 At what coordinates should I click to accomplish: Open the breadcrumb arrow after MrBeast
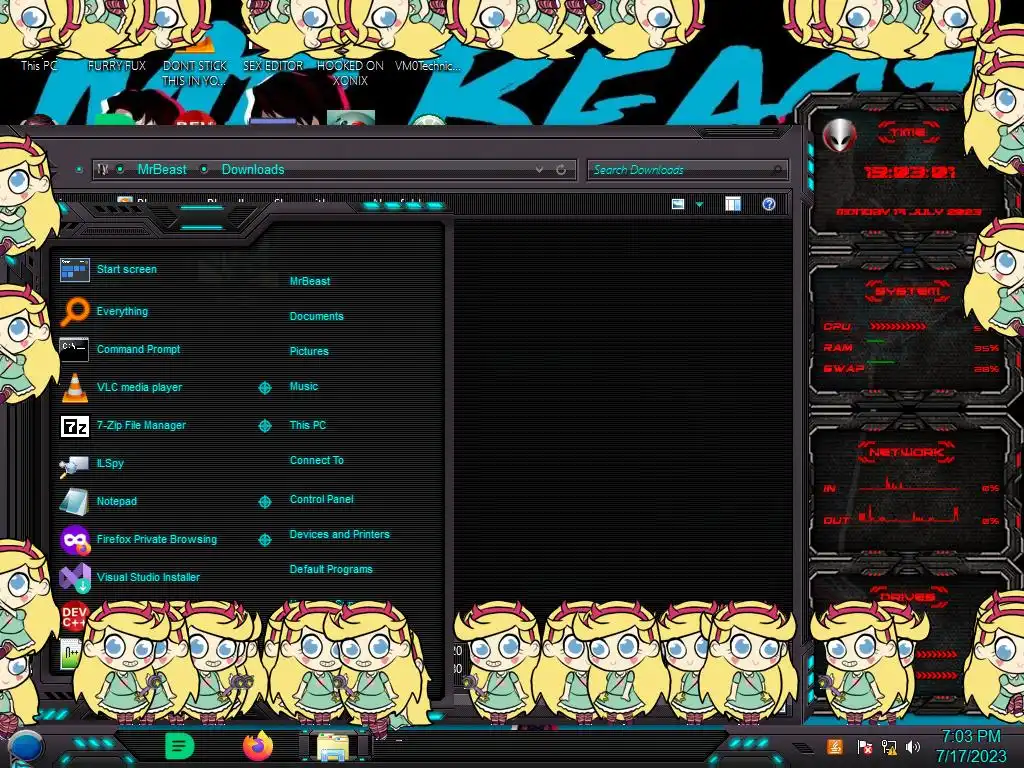click(x=204, y=170)
